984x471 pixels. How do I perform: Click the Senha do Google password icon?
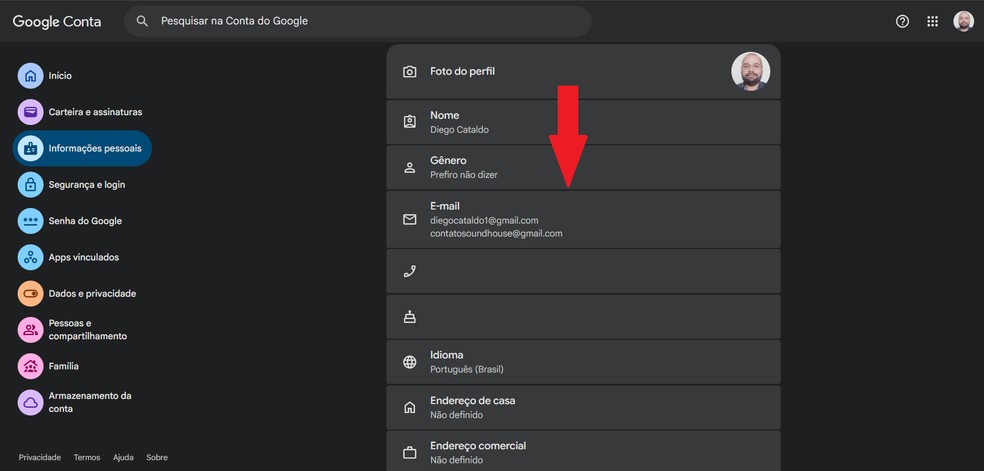[x=31, y=221]
